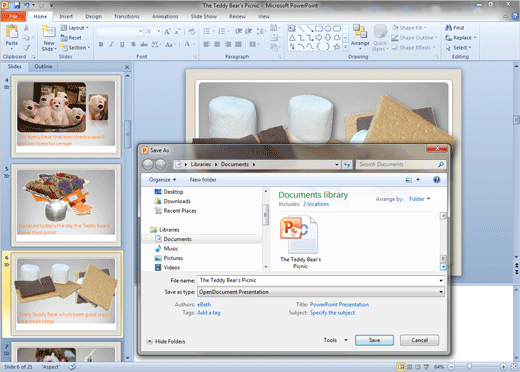This screenshot has width=520, height=372.
Task: Open the dialog help icon
Action: pyautogui.click(x=436, y=180)
